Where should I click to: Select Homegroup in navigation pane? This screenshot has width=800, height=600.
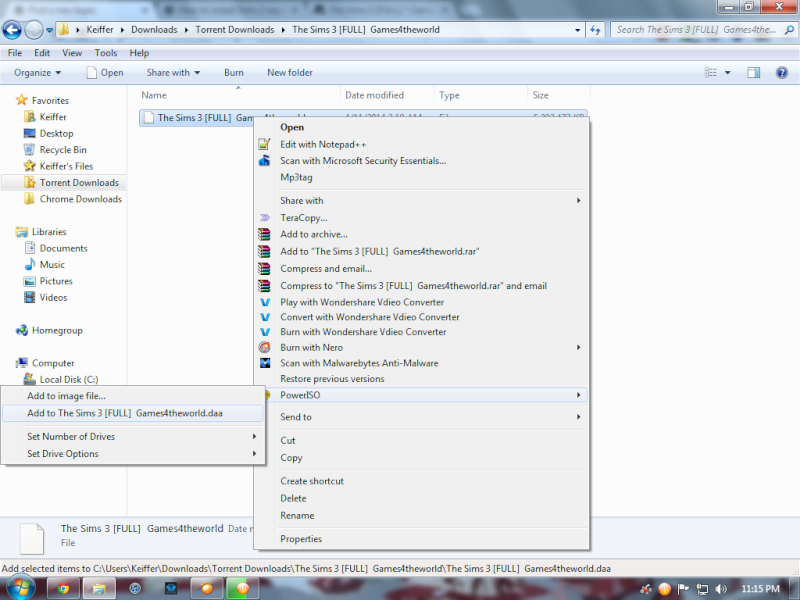57,331
